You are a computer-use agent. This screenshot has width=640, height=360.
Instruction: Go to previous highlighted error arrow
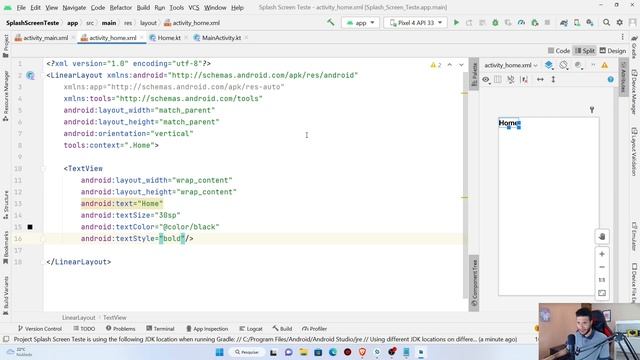coord(450,65)
